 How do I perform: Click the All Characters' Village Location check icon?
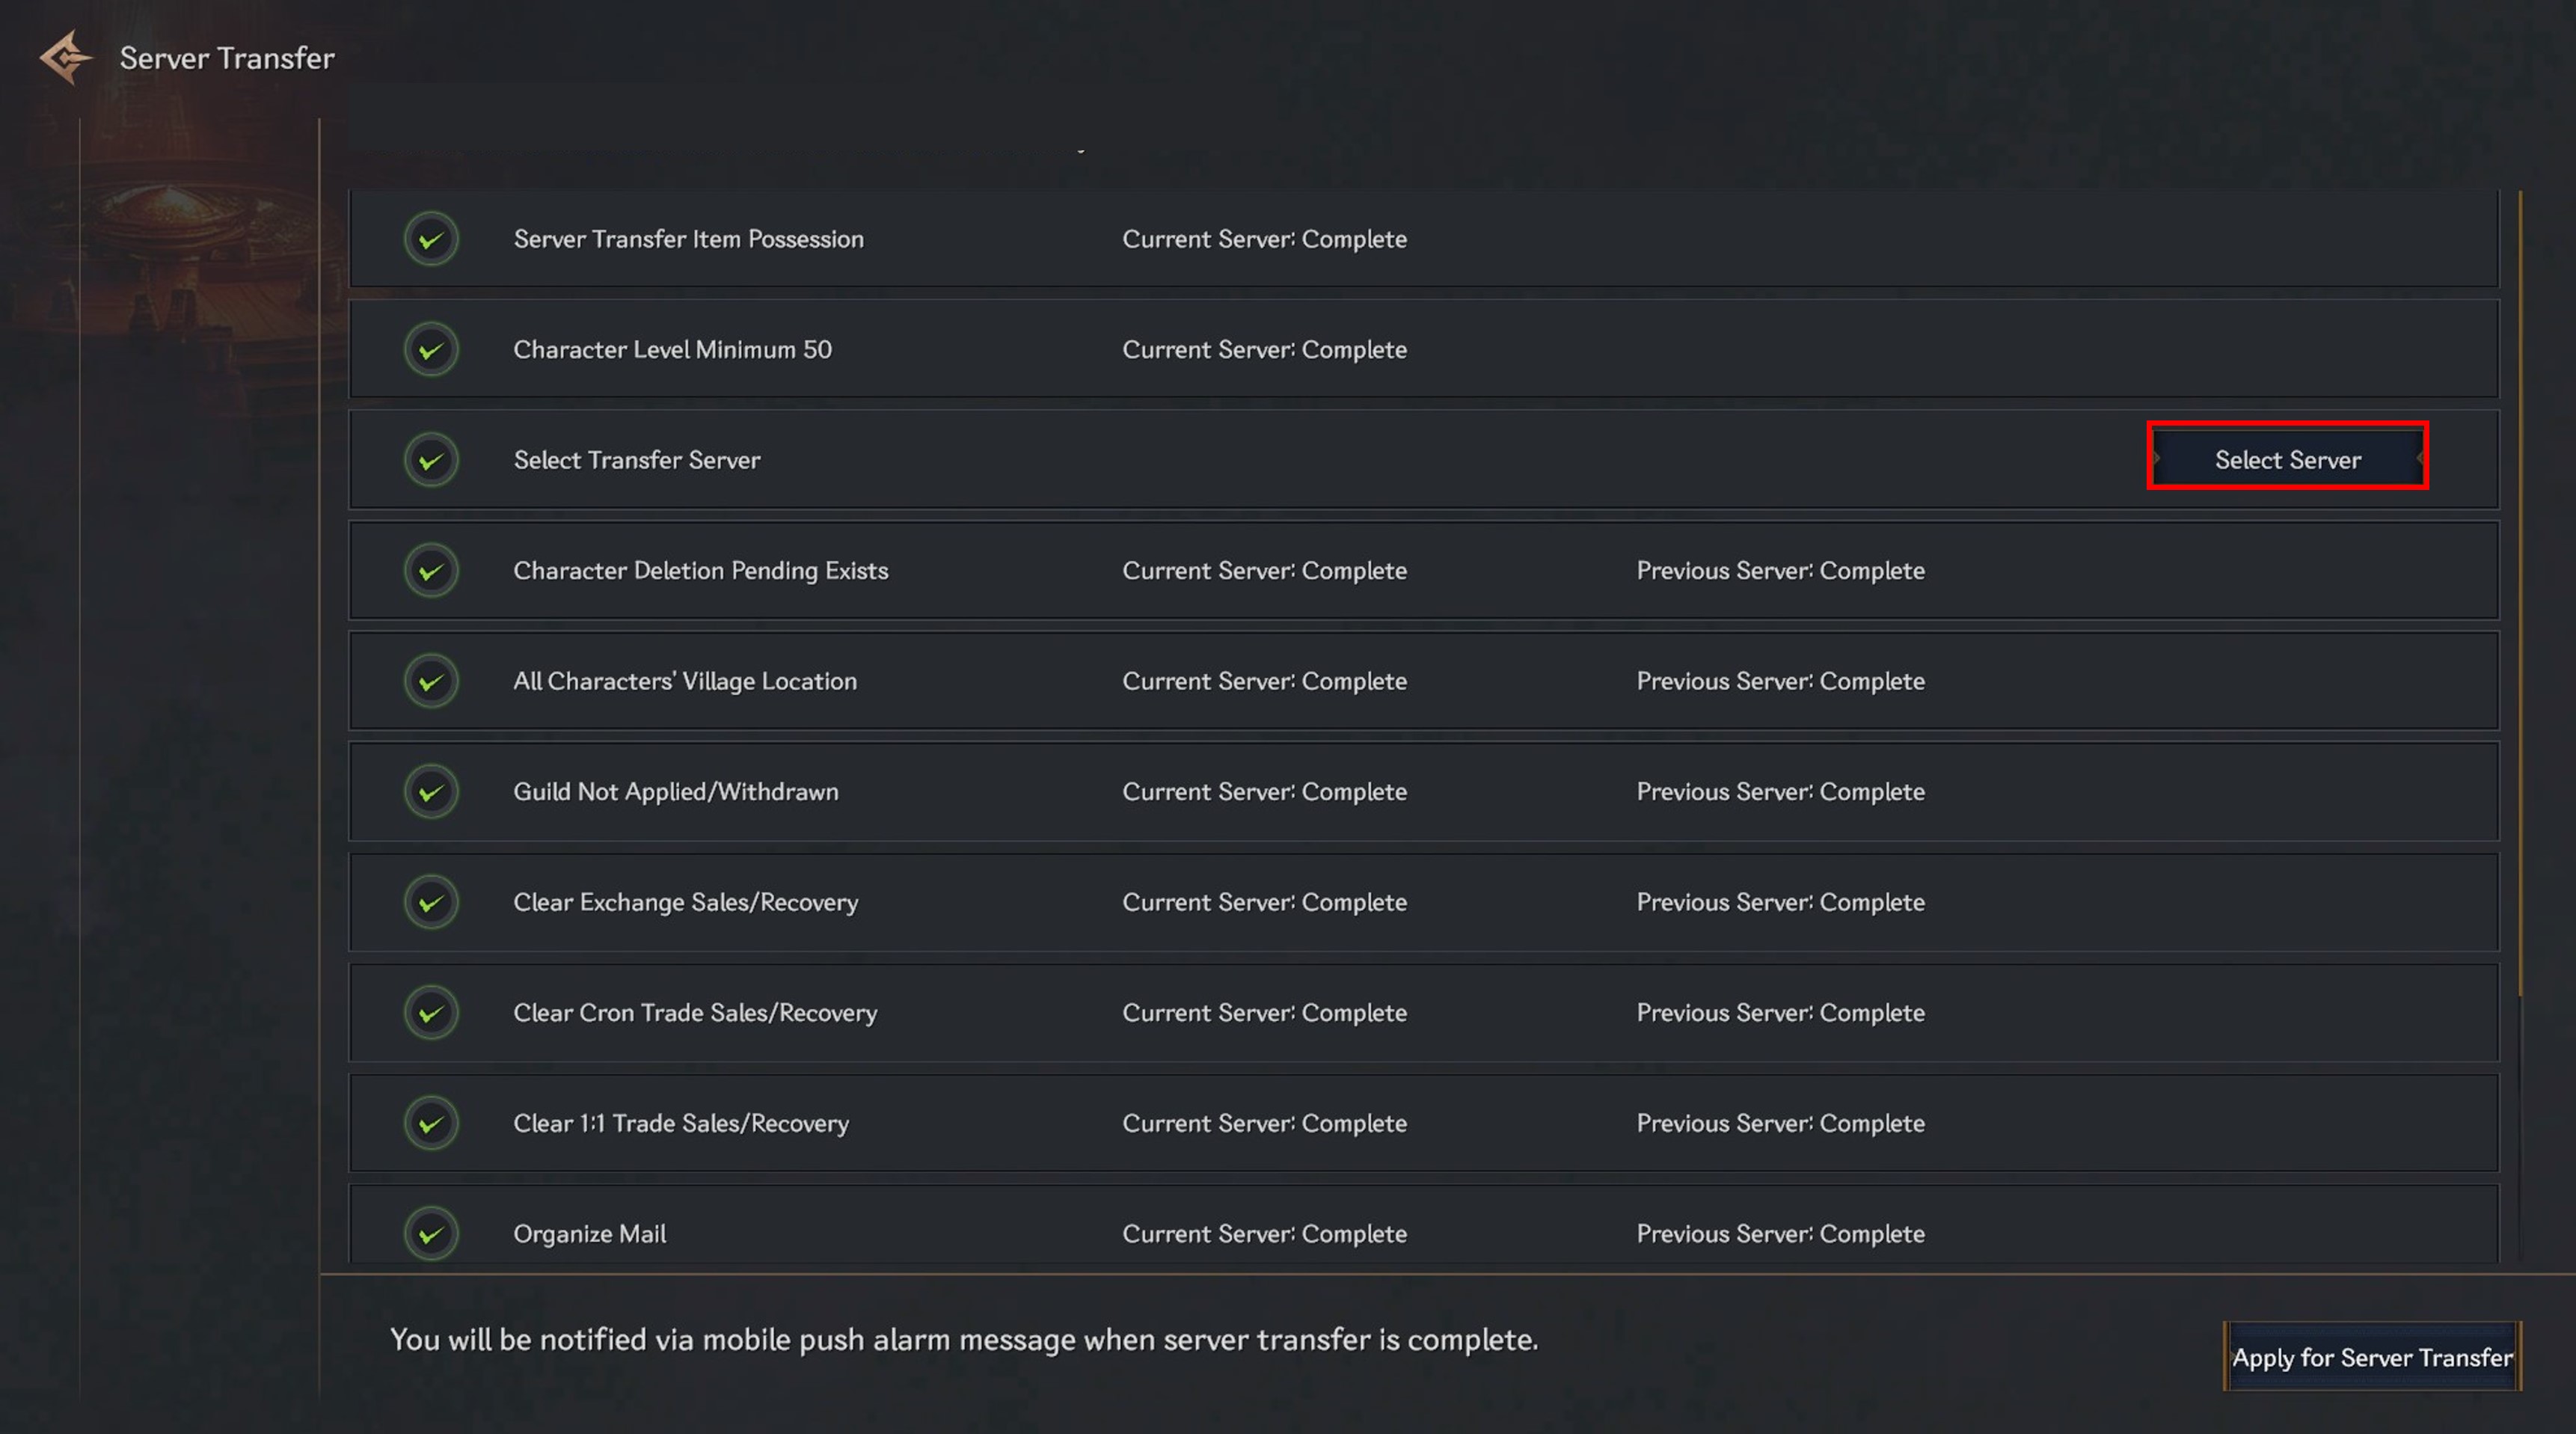tap(431, 681)
